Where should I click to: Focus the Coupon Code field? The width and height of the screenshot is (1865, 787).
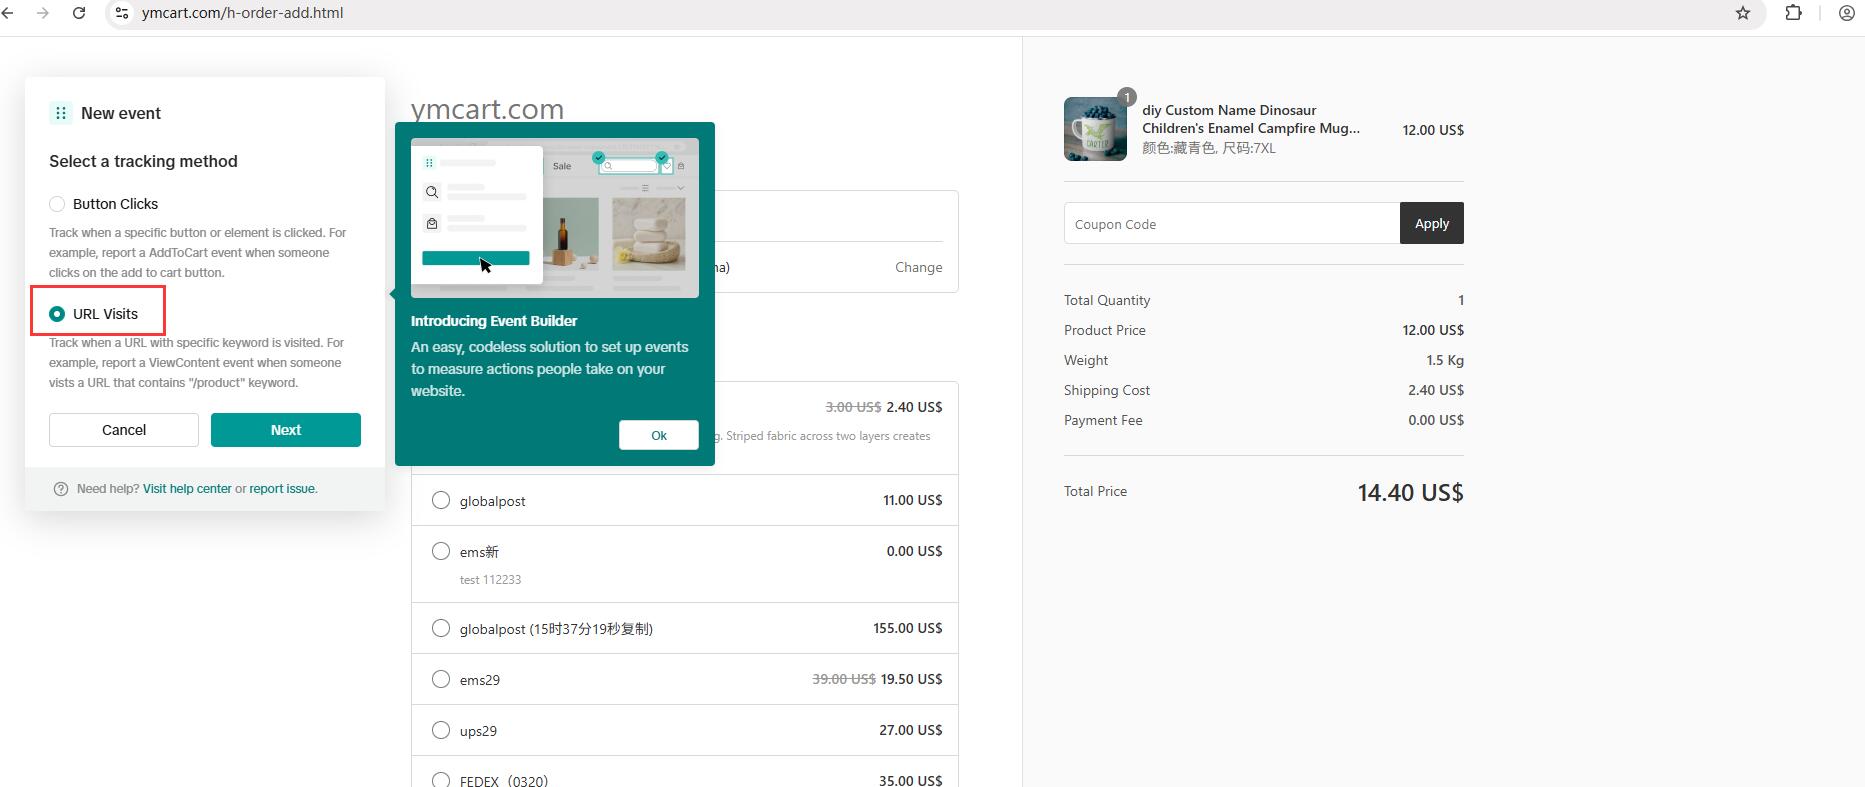(1232, 223)
